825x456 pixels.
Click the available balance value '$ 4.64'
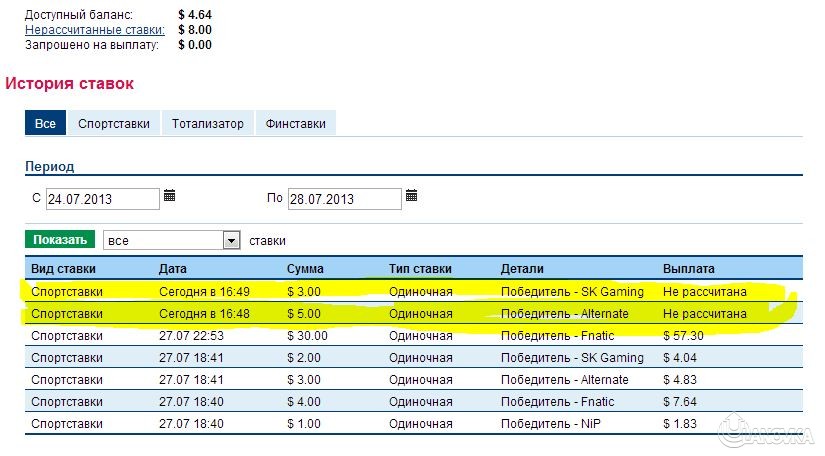[x=195, y=15]
